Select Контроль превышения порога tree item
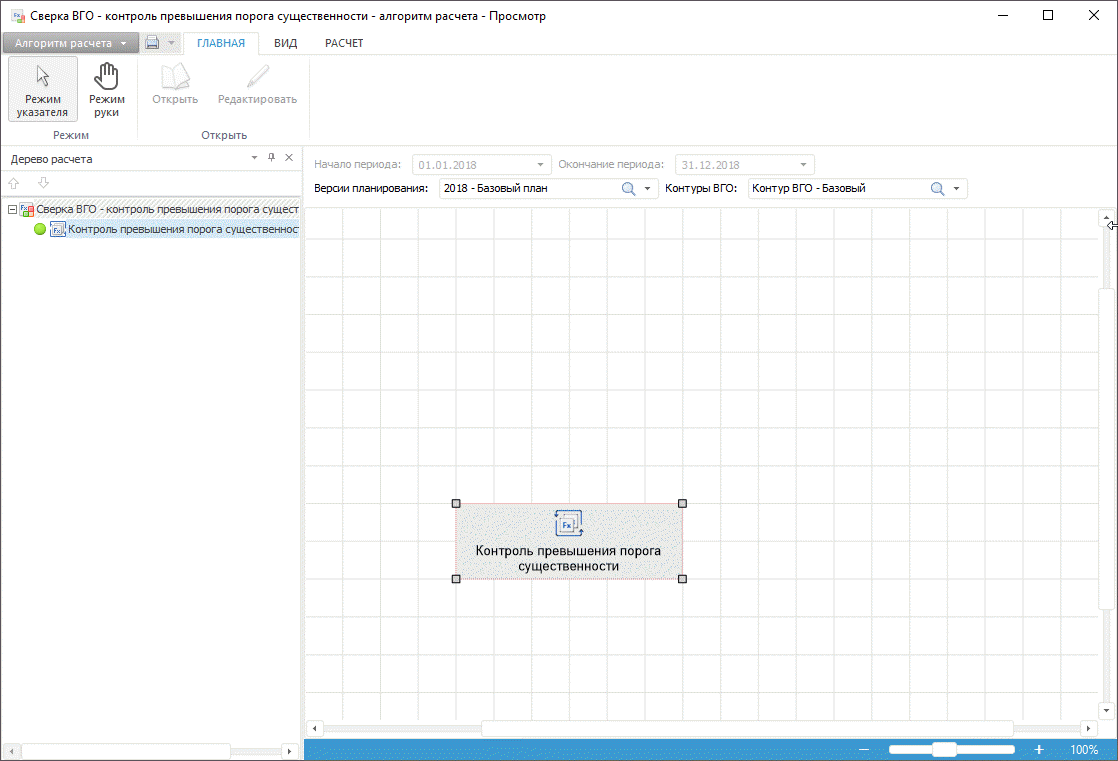 [x=182, y=229]
